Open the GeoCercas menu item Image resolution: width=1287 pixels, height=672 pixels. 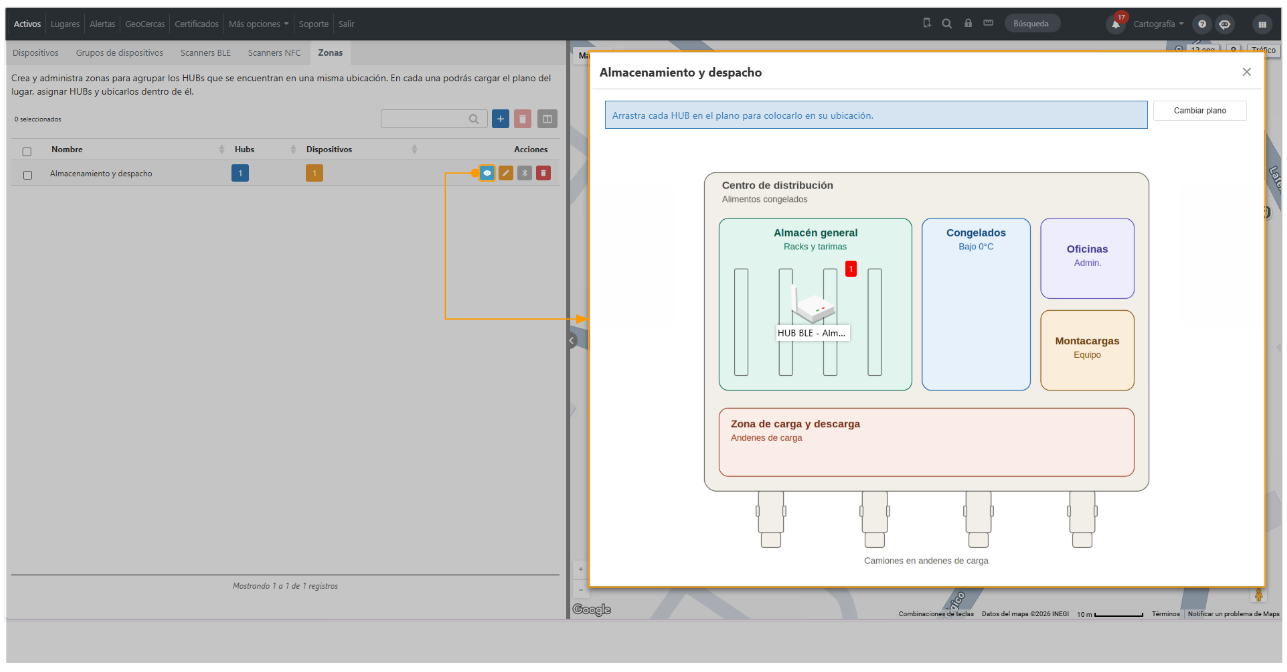point(145,24)
